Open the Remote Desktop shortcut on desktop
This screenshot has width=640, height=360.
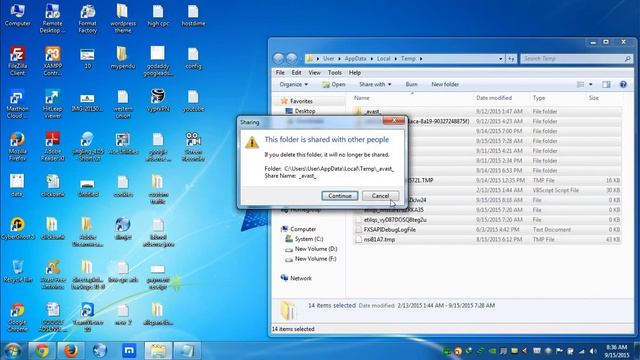pos(52,18)
